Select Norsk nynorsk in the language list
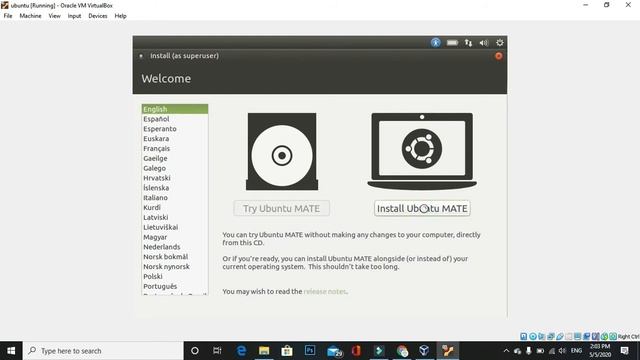 pyautogui.click(x=175, y=267)
